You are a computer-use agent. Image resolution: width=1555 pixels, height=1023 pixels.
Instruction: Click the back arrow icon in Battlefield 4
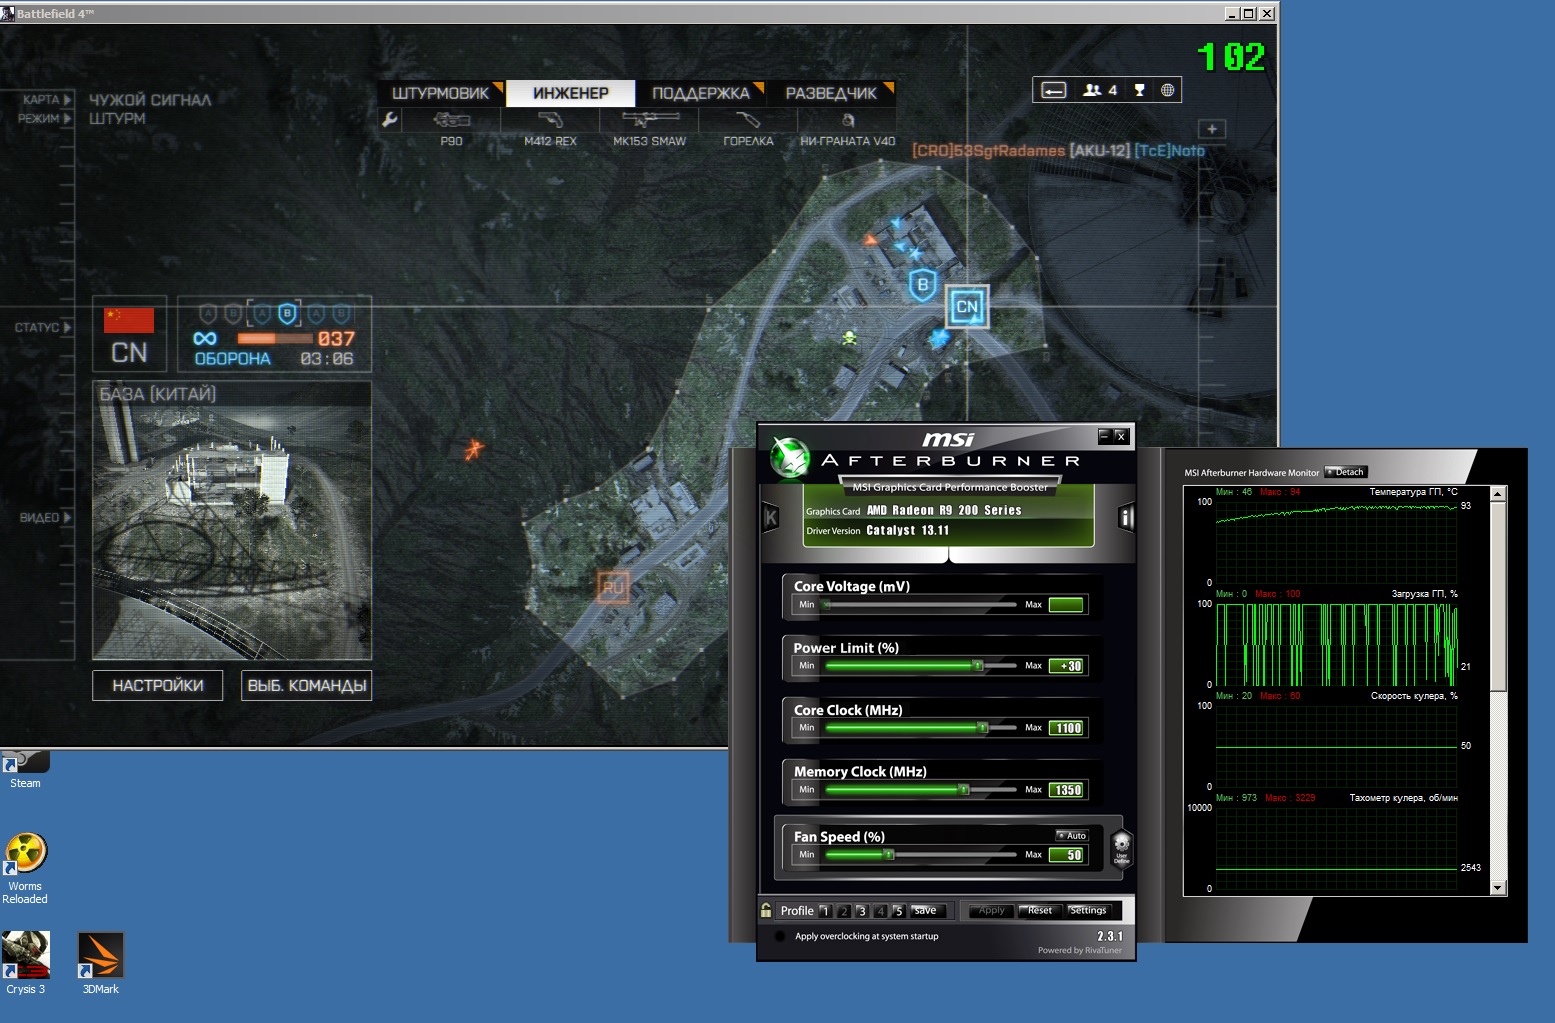[1054, 90]
